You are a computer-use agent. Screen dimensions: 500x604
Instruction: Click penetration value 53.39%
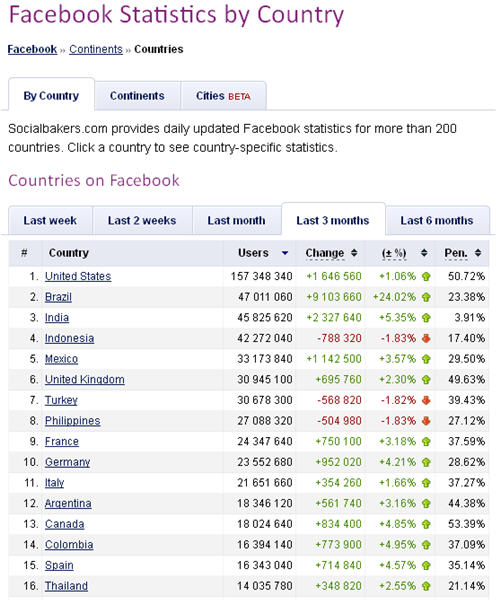point(466,524)
